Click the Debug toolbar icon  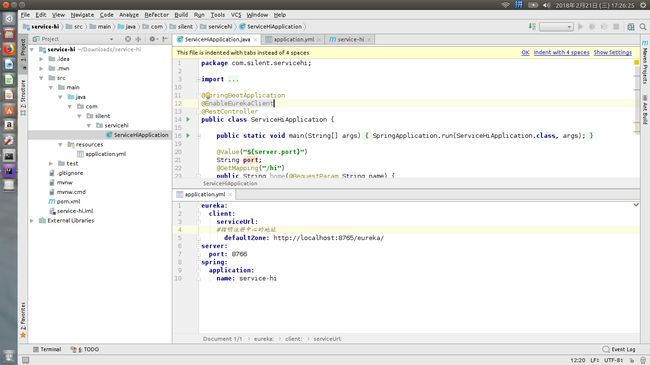(592, 27)
